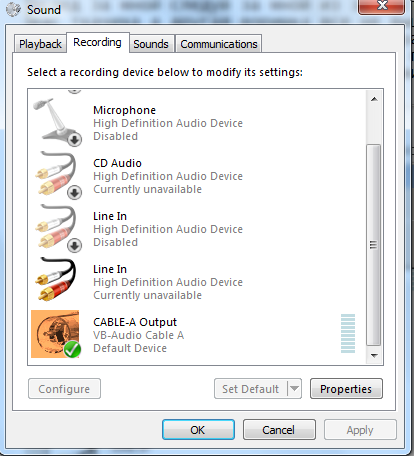Select the disabled Microphone device icon
414x456 pixels.
click(x=57, y=122)
